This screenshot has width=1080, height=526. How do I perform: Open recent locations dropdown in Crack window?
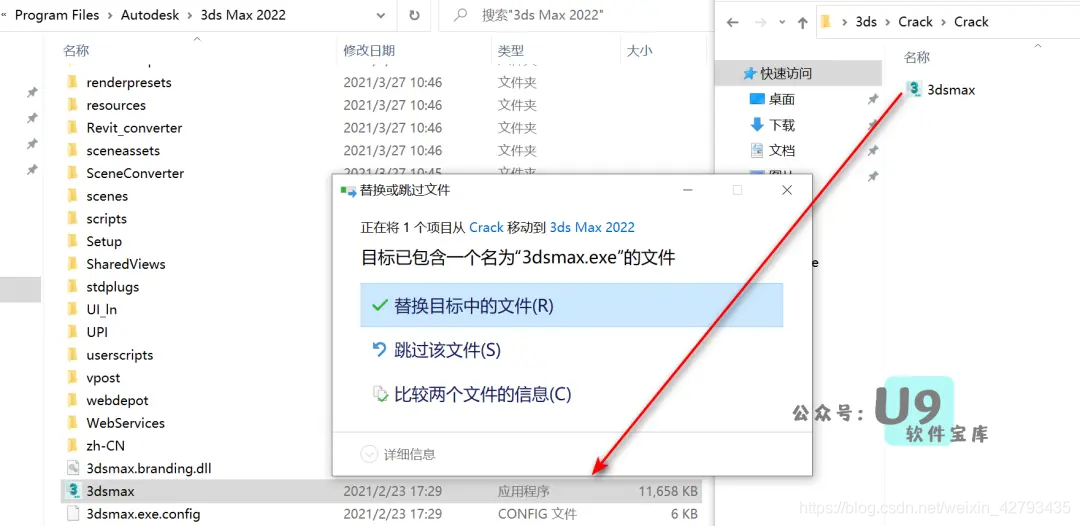[x=781, y=22]
